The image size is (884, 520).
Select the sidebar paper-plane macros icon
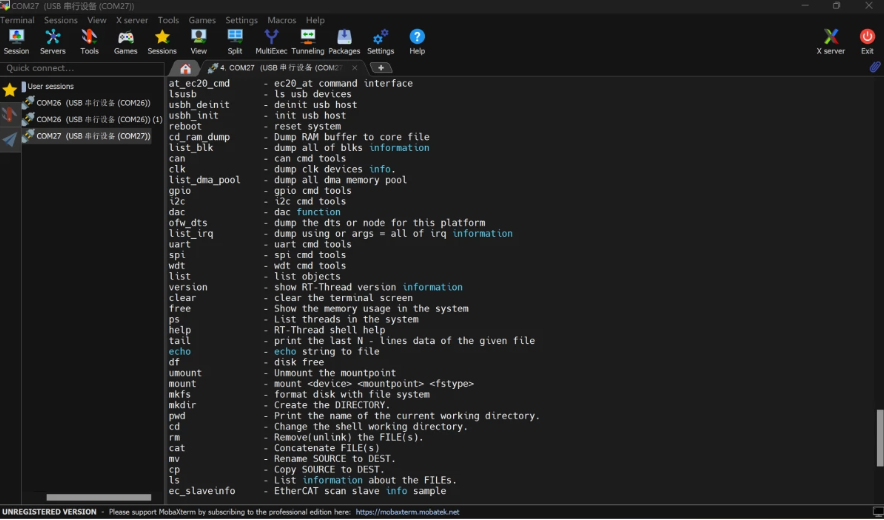[10, 139]
